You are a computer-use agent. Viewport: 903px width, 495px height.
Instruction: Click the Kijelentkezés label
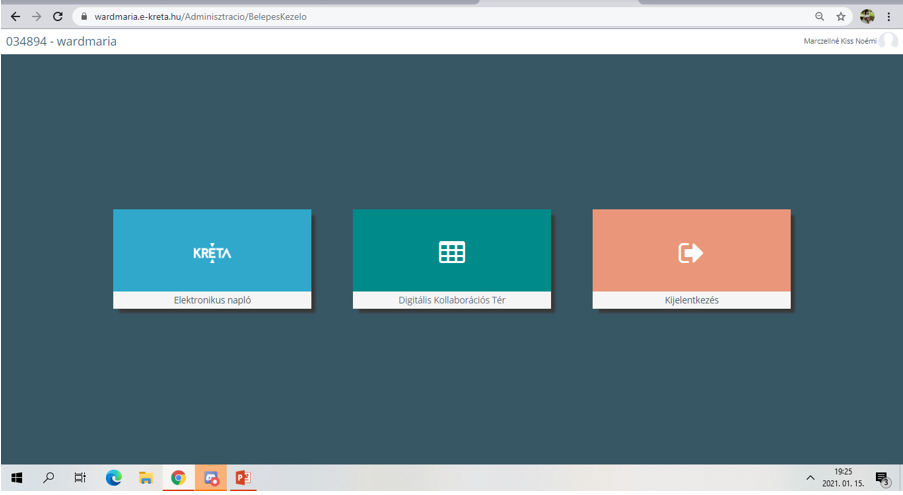691,300
